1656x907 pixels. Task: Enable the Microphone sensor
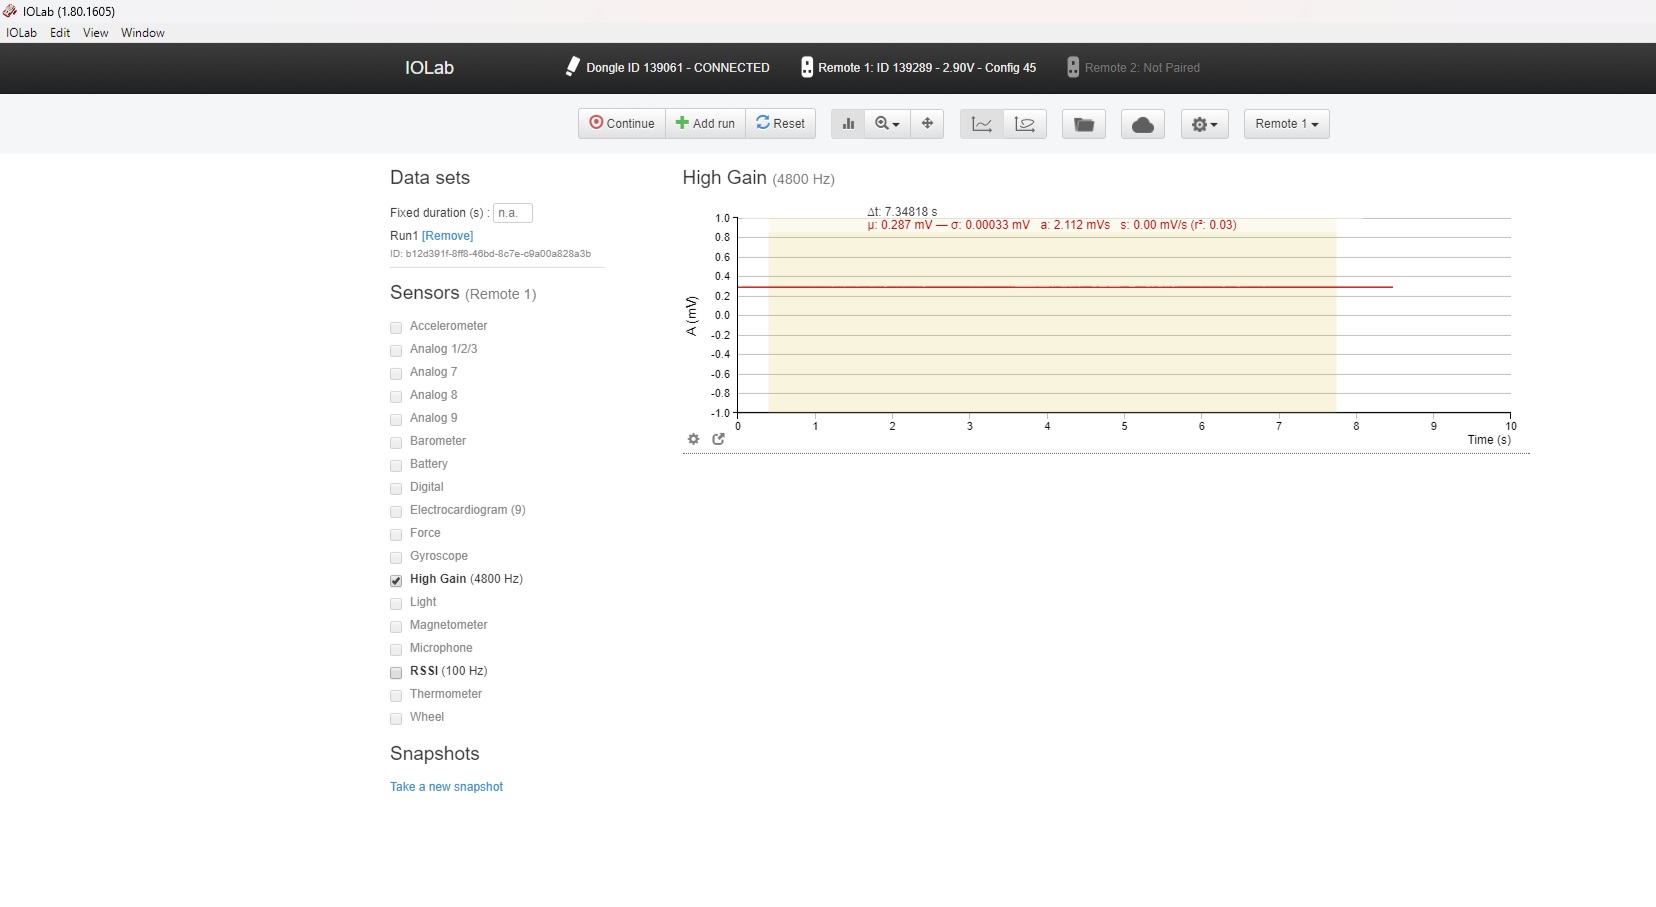(396, 649)
